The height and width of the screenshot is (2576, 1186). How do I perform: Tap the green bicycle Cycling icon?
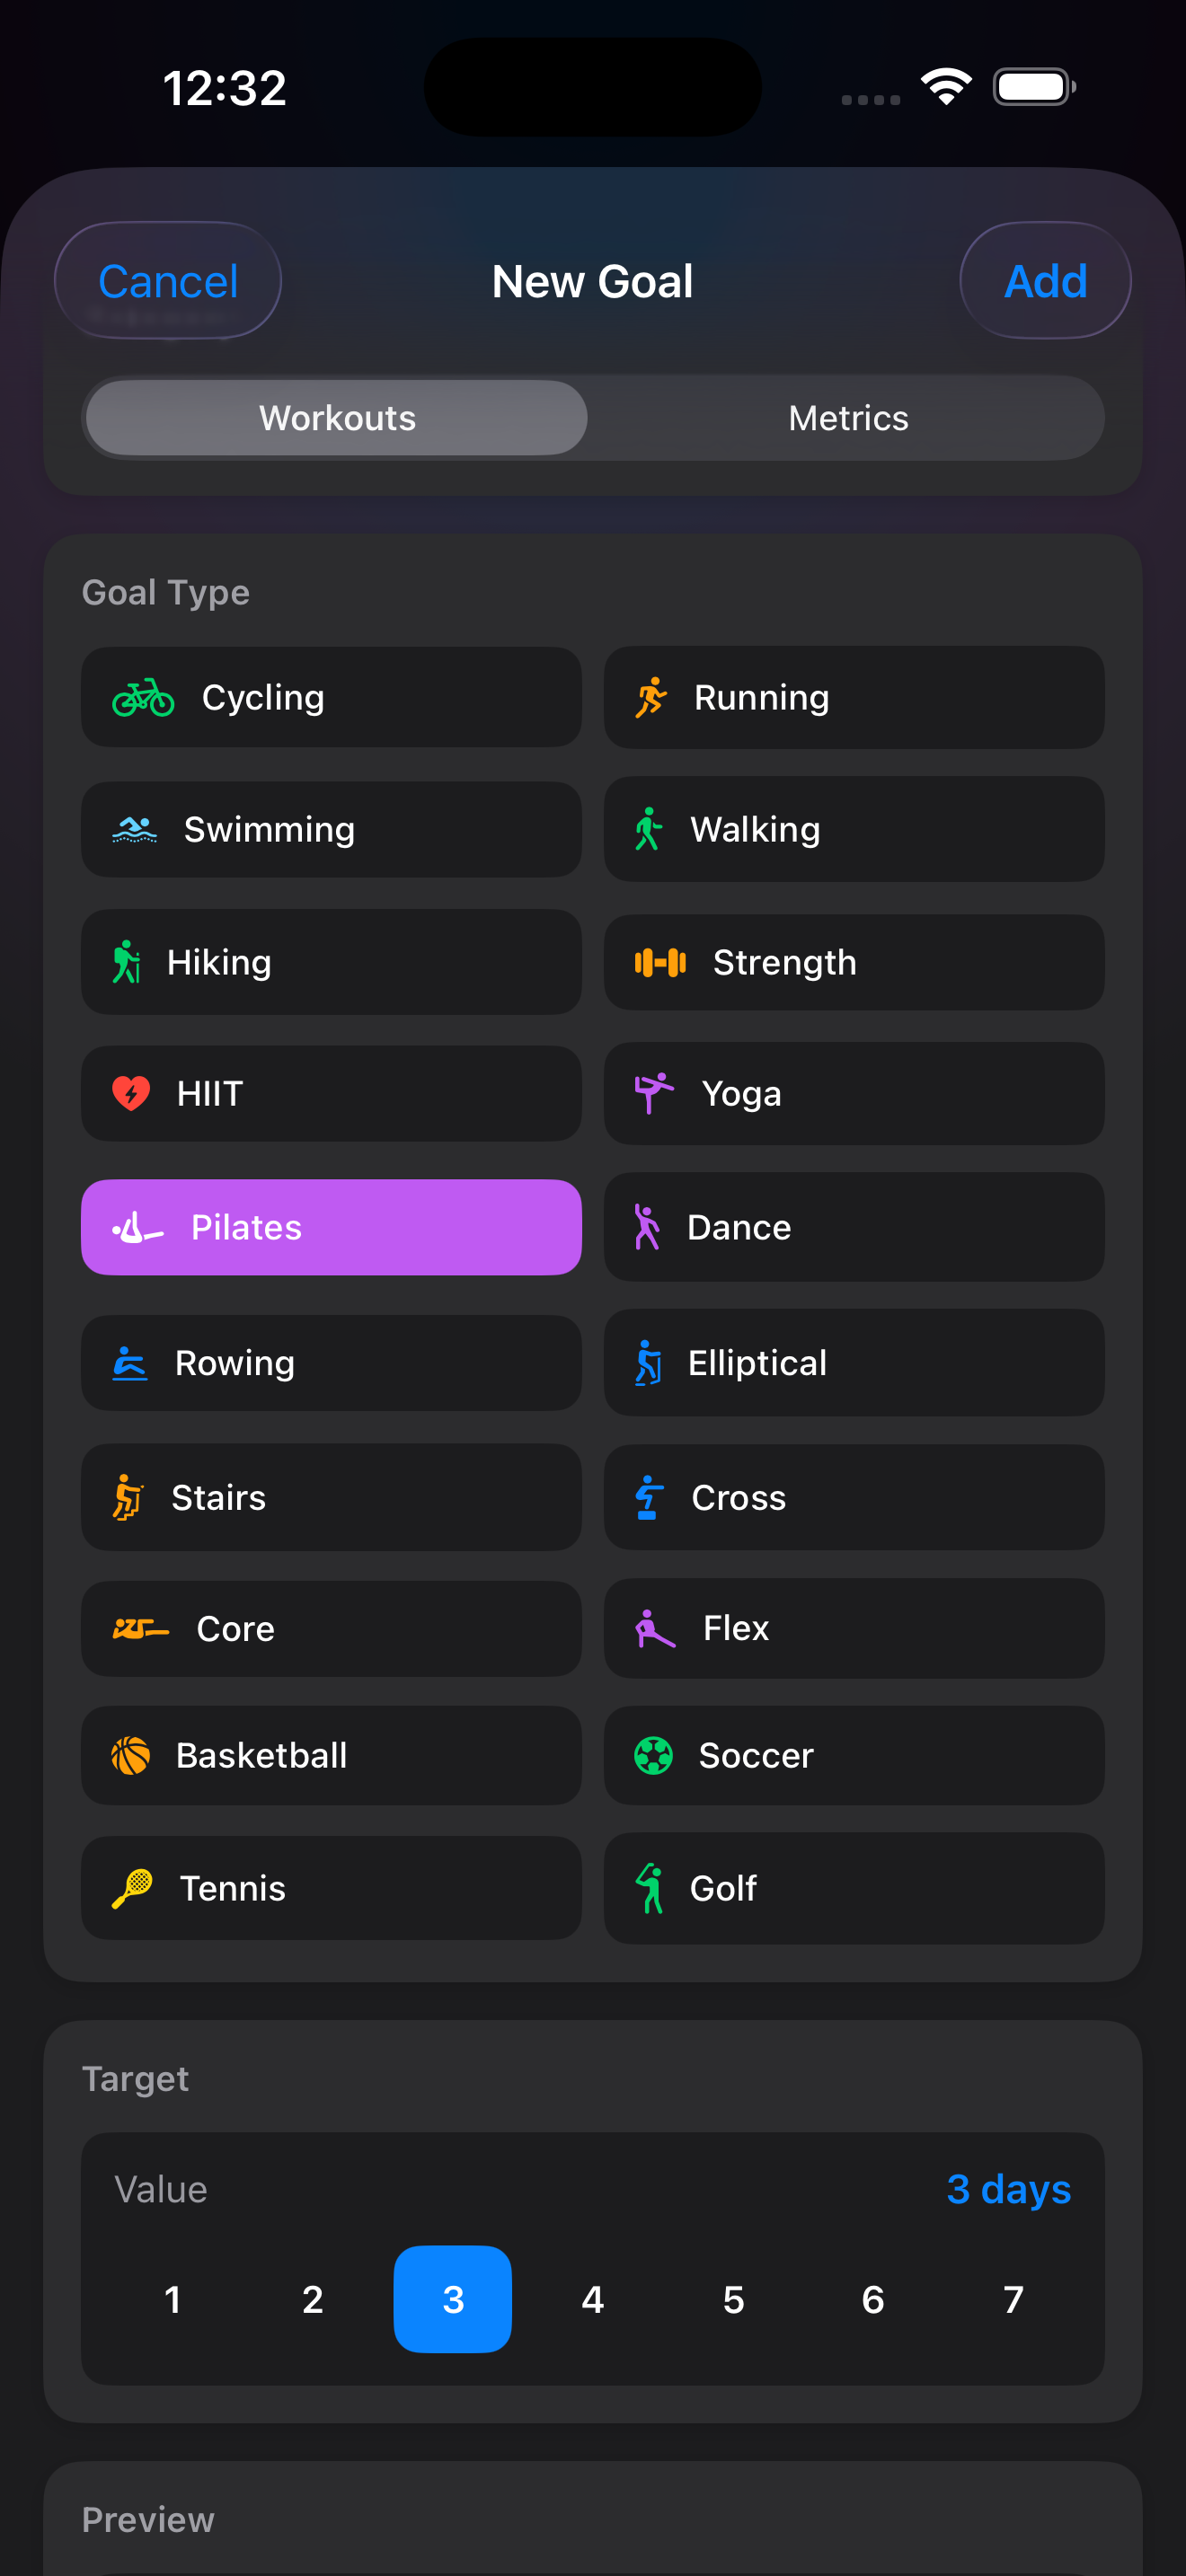point(143,698)
